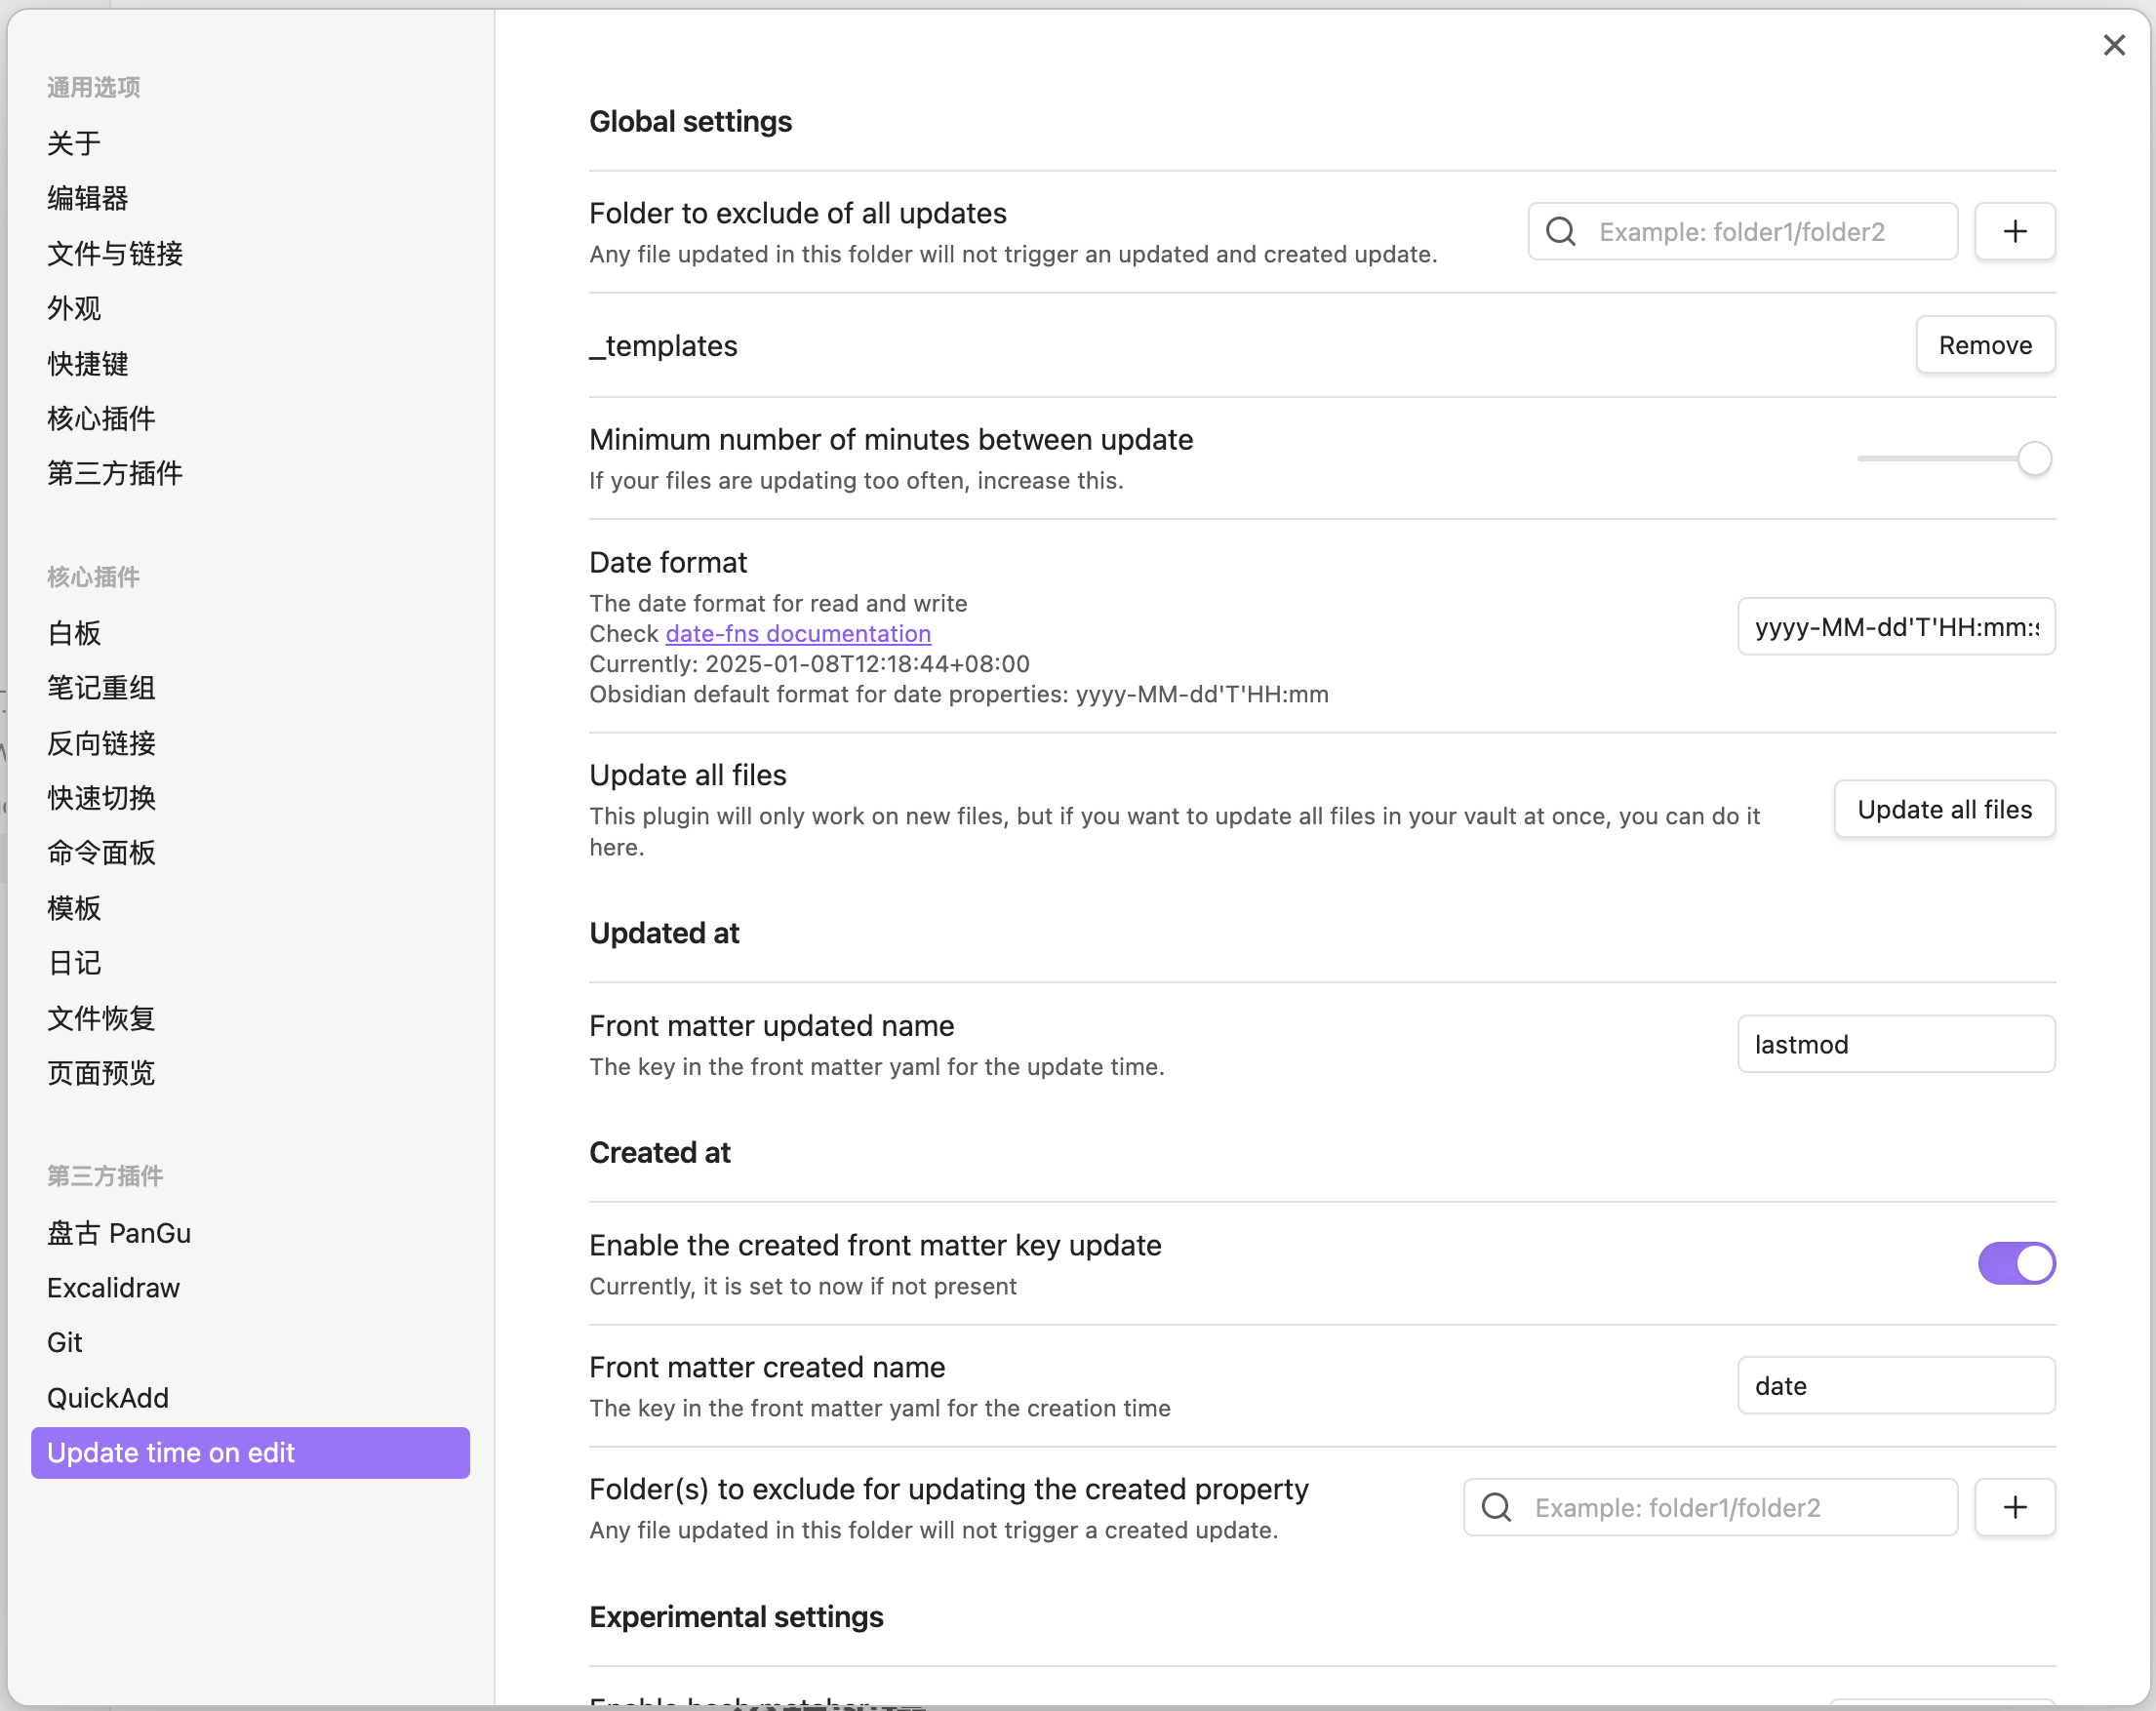Adjust the minimum minutes between update slider
This screenshot has width=2156, height=1711.
2033,459
